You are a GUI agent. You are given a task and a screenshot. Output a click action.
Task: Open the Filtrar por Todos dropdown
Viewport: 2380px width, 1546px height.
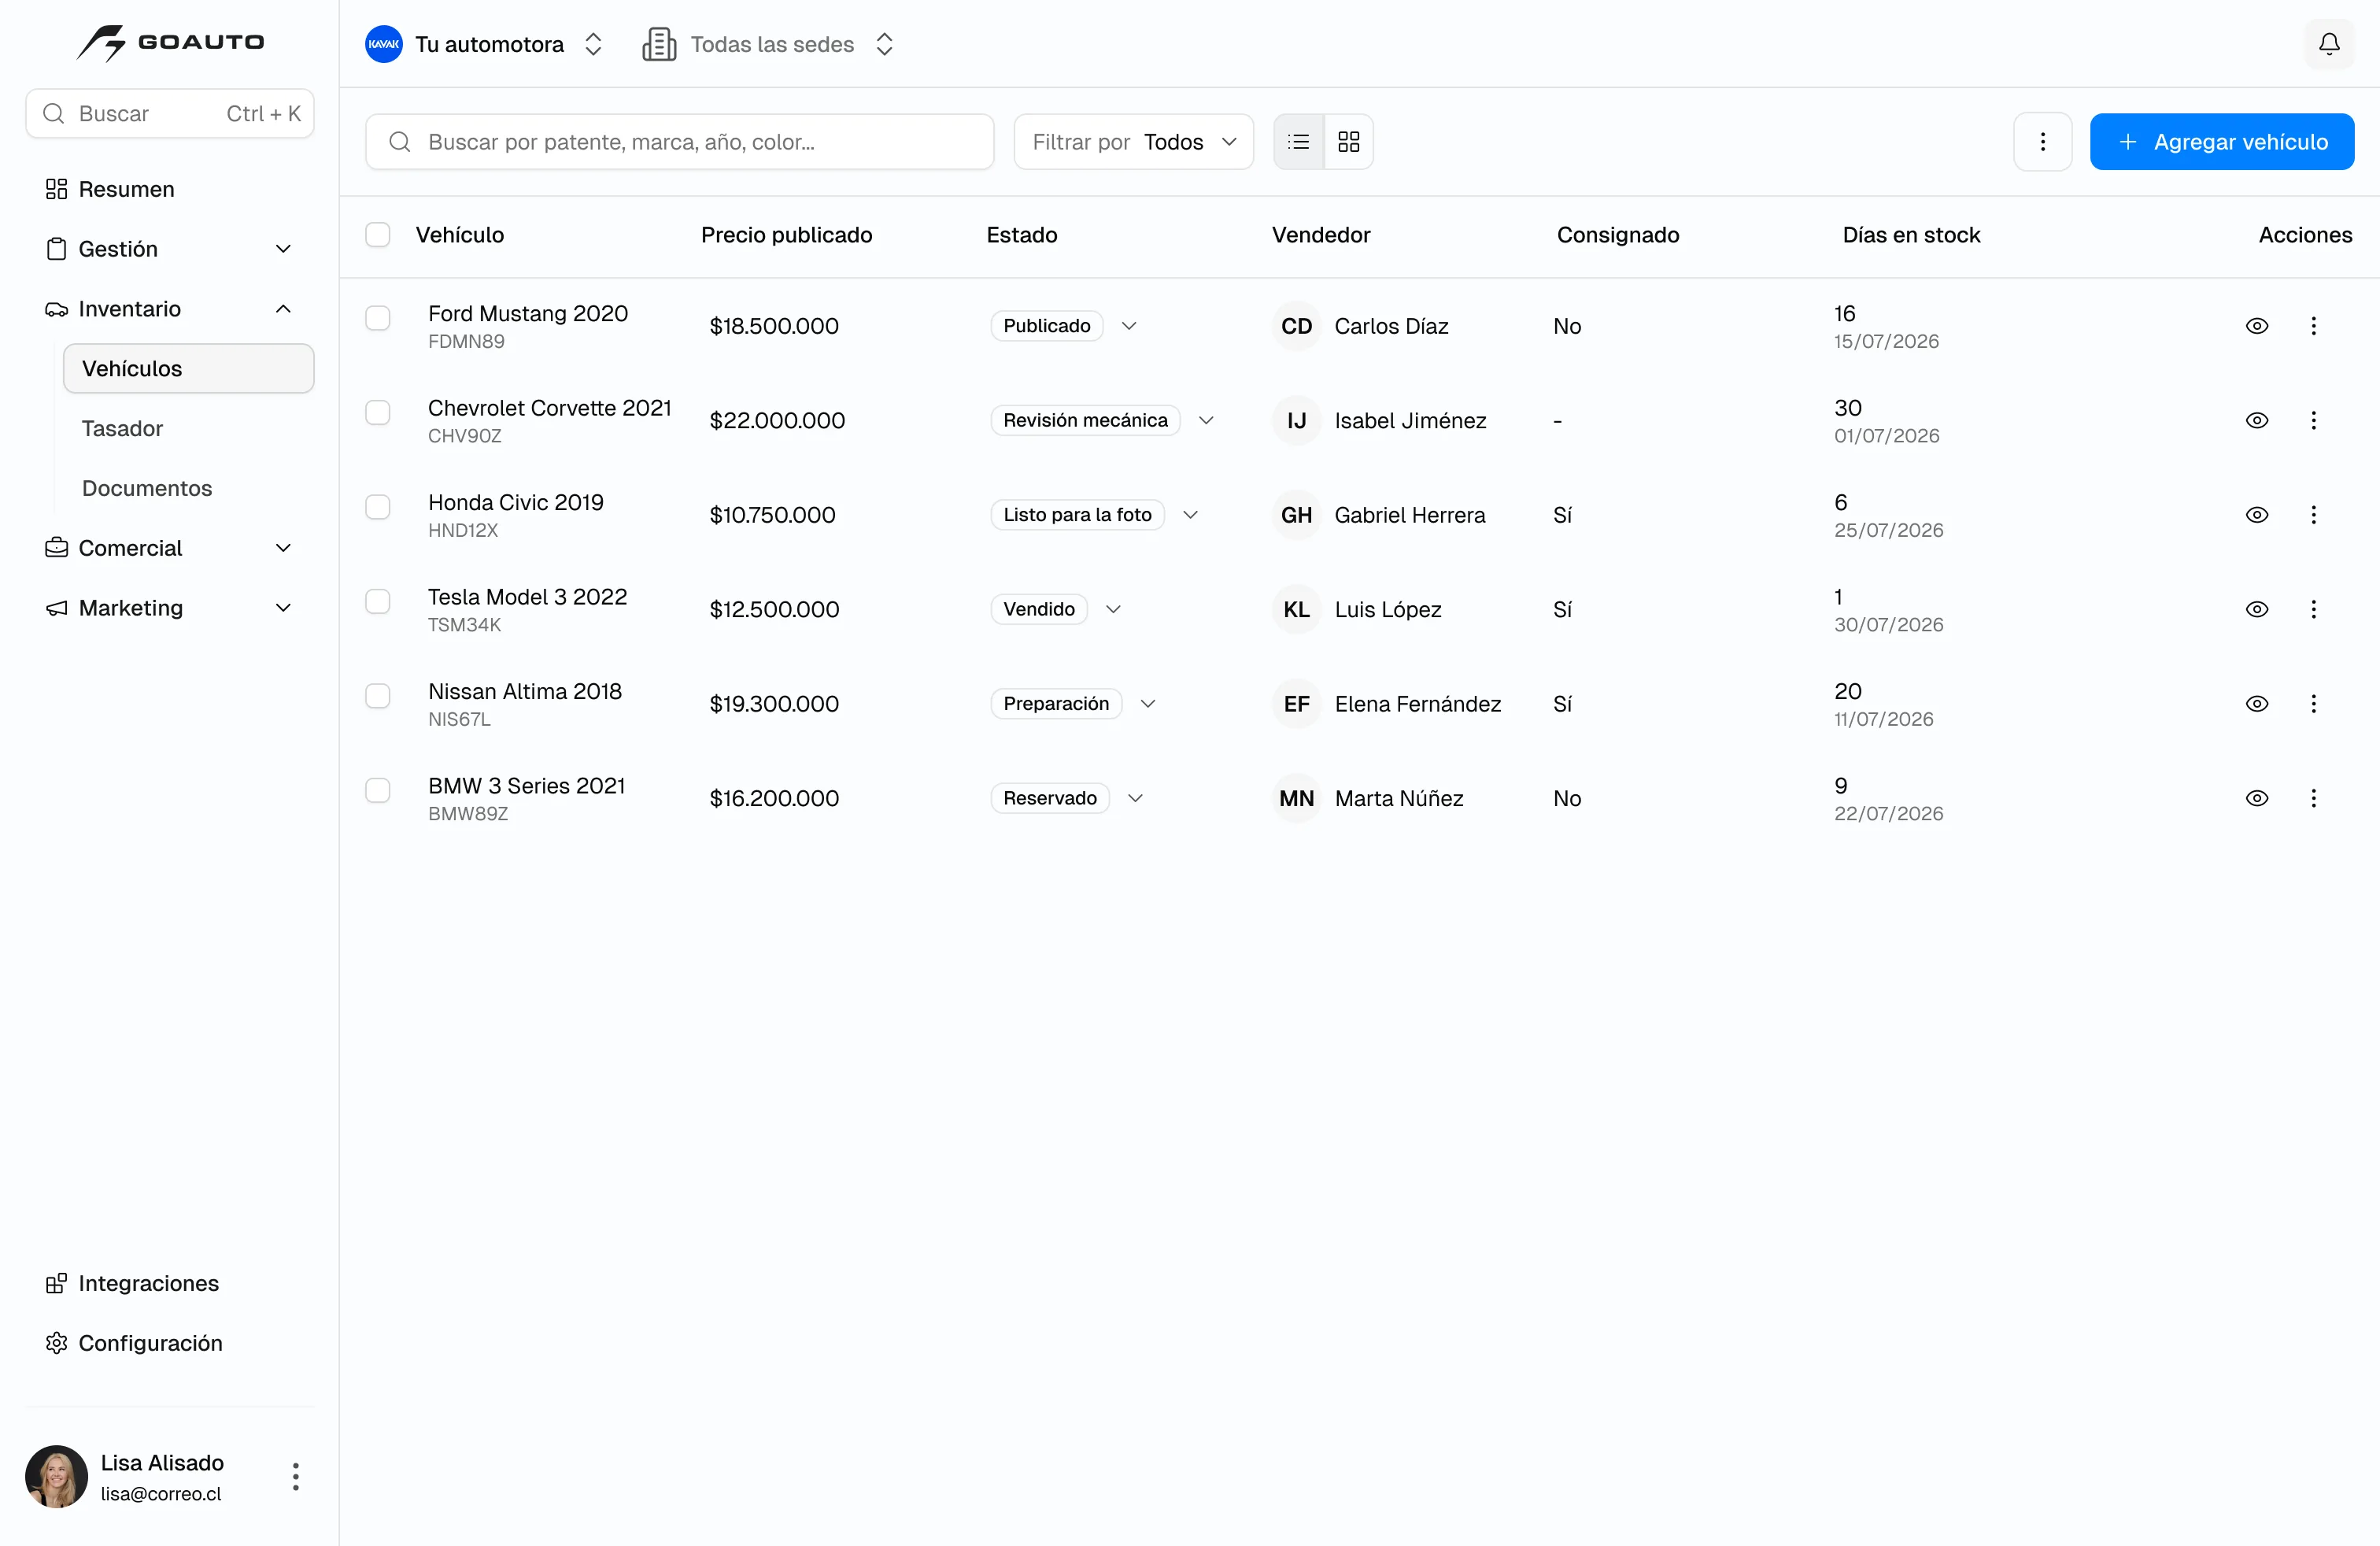(1133, 142)
